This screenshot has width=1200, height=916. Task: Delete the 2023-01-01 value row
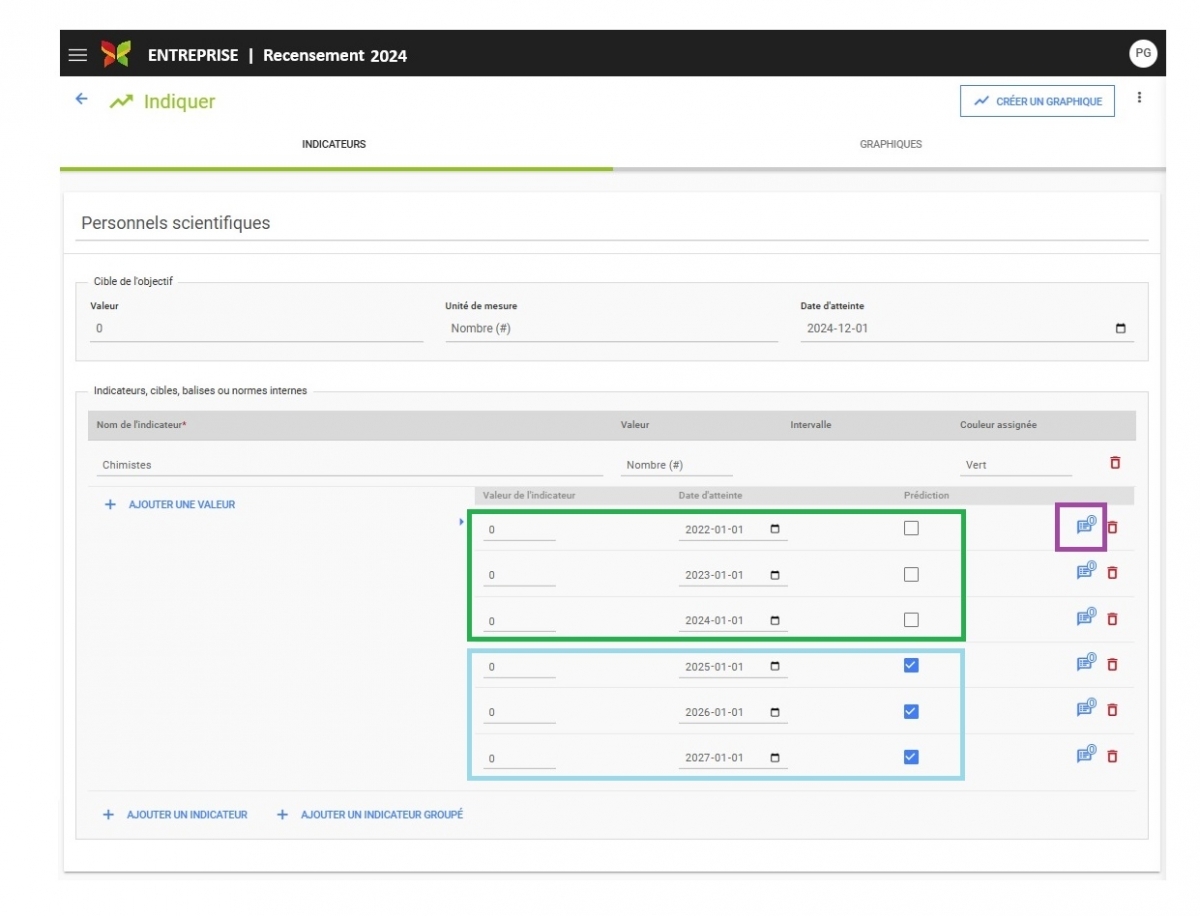pos(1112,573)
